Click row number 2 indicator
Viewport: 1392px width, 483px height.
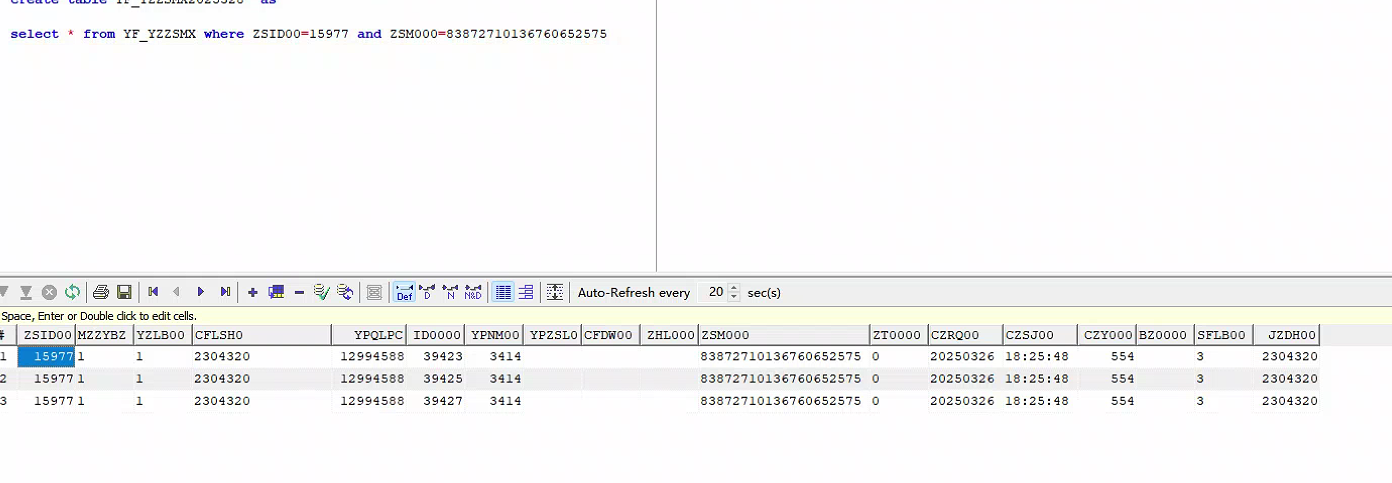tap(5, 379)
